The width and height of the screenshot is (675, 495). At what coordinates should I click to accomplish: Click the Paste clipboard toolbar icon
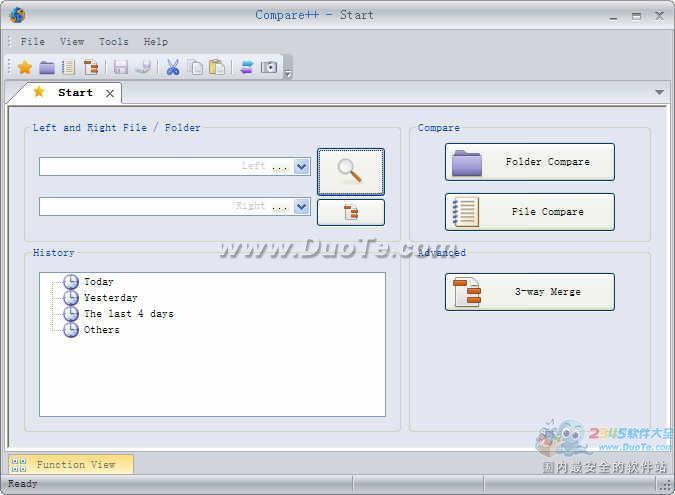point(217,67)
